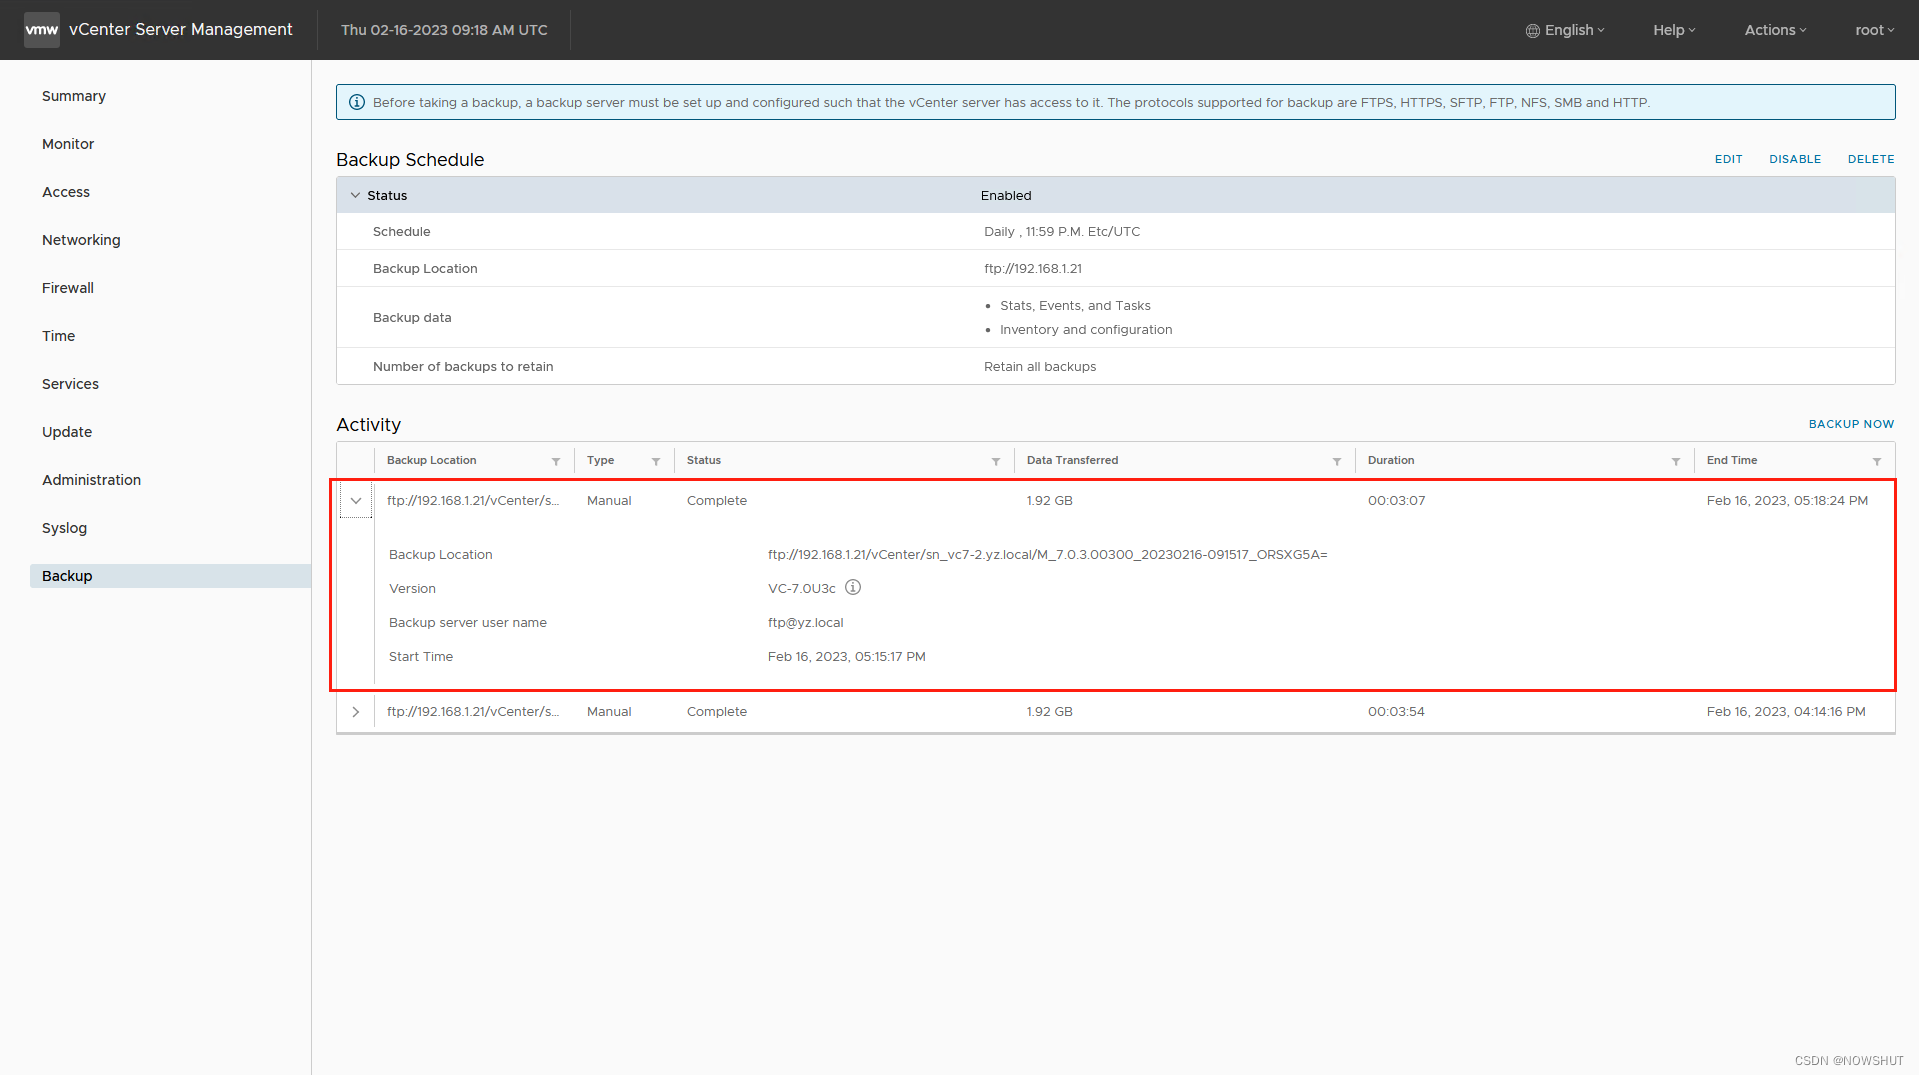Sort by Type column header
The height and width of the screenshot is (1075, 1919).
click(x=600, y=460)
